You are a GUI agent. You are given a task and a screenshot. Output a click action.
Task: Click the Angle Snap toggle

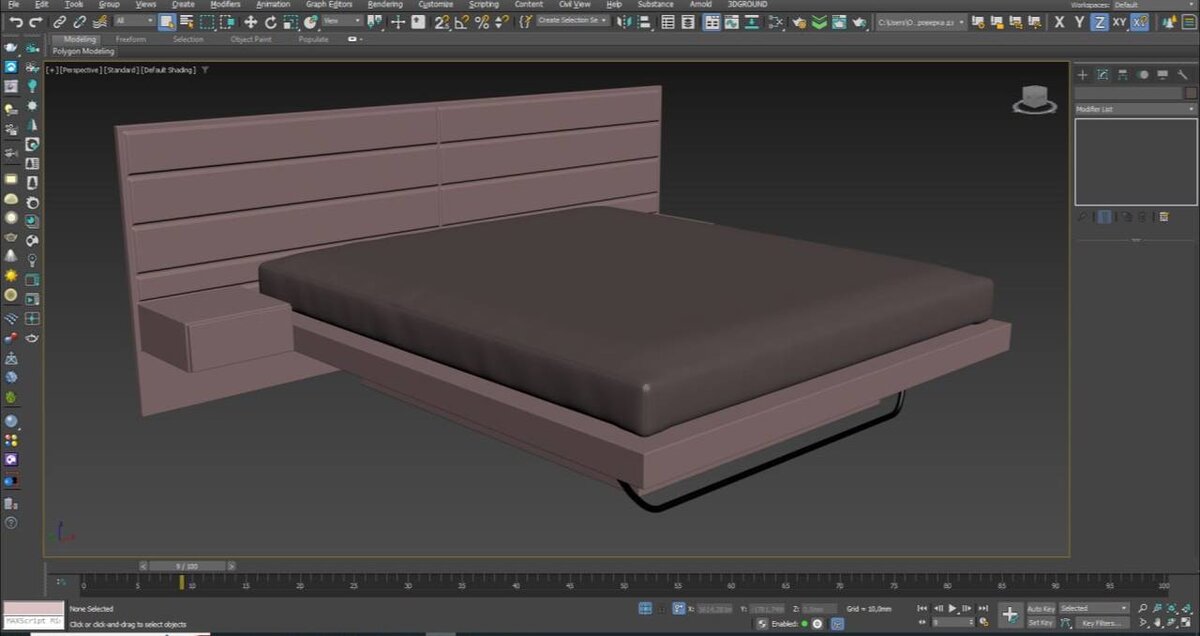tap(461, 21)
